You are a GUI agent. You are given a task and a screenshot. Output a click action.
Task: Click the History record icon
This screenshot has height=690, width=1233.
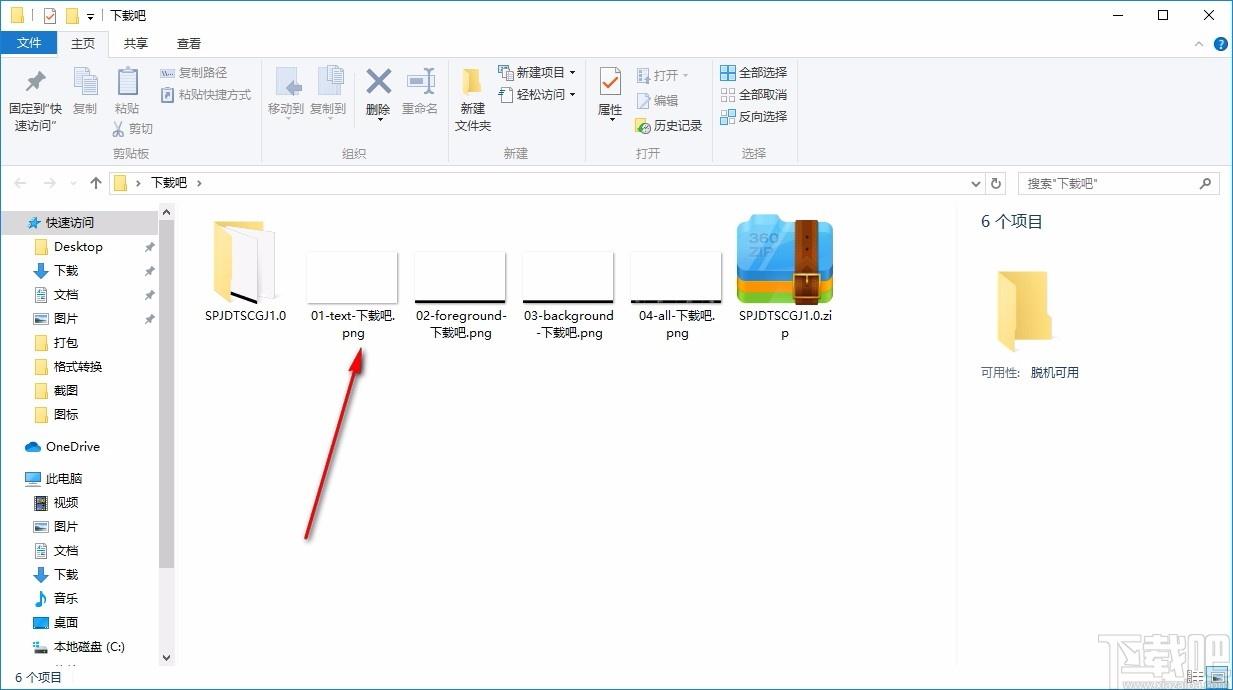tap(643, 126)
